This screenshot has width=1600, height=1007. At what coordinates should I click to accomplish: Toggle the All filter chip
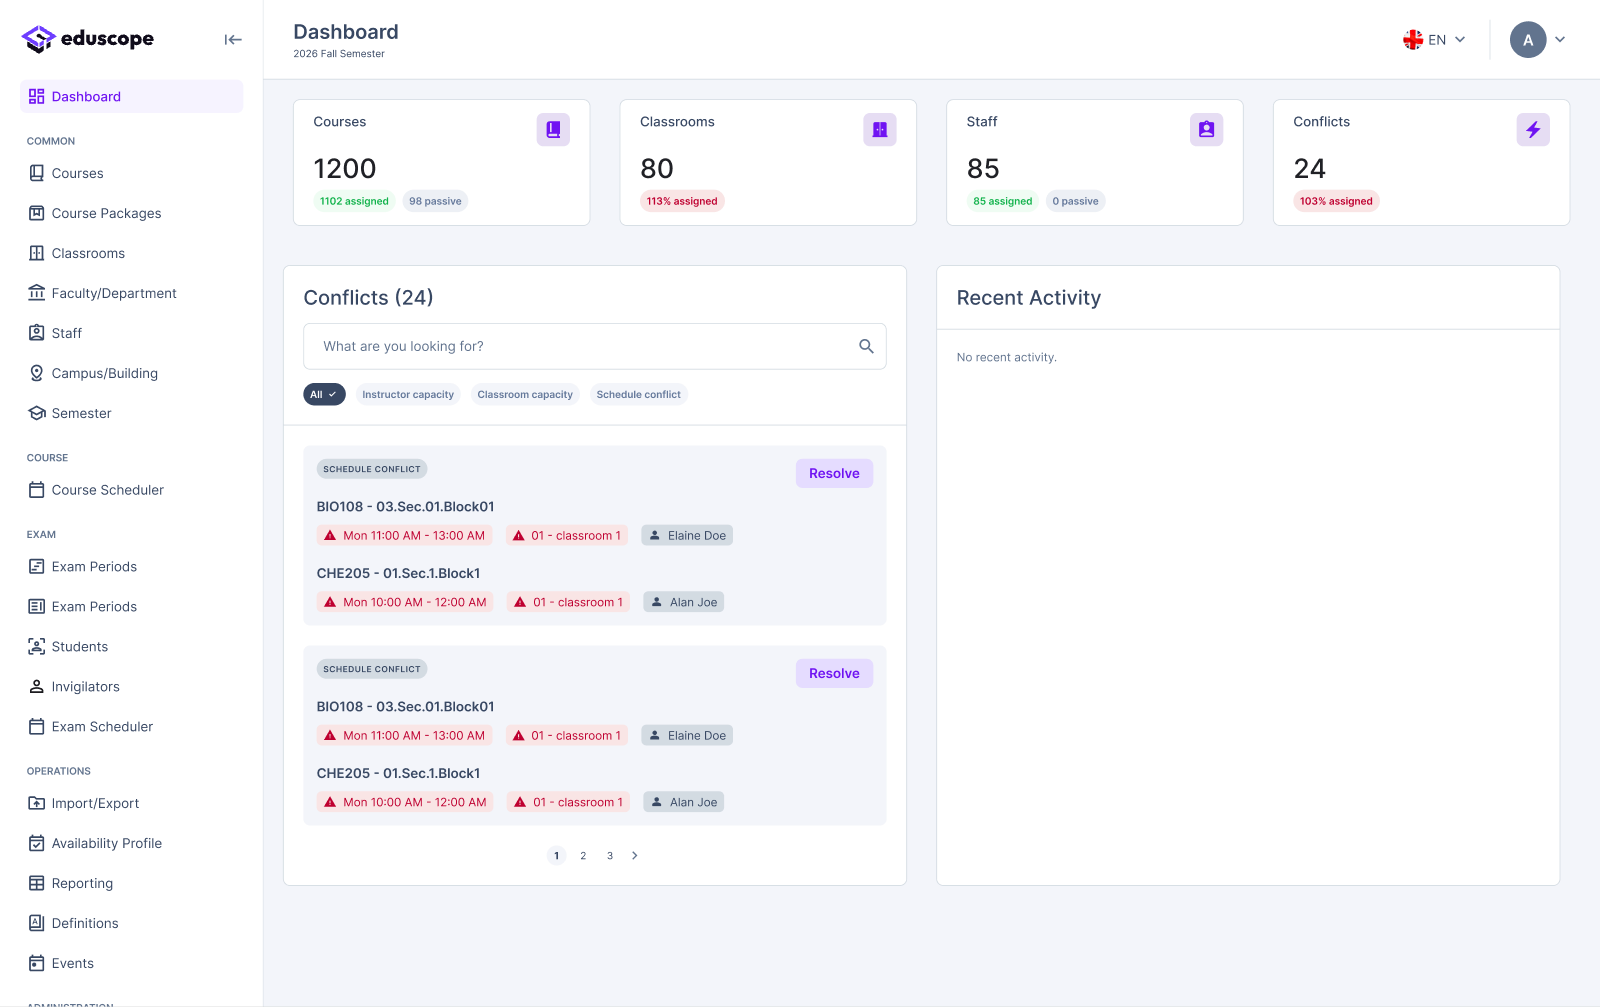[x=324, y=394]
